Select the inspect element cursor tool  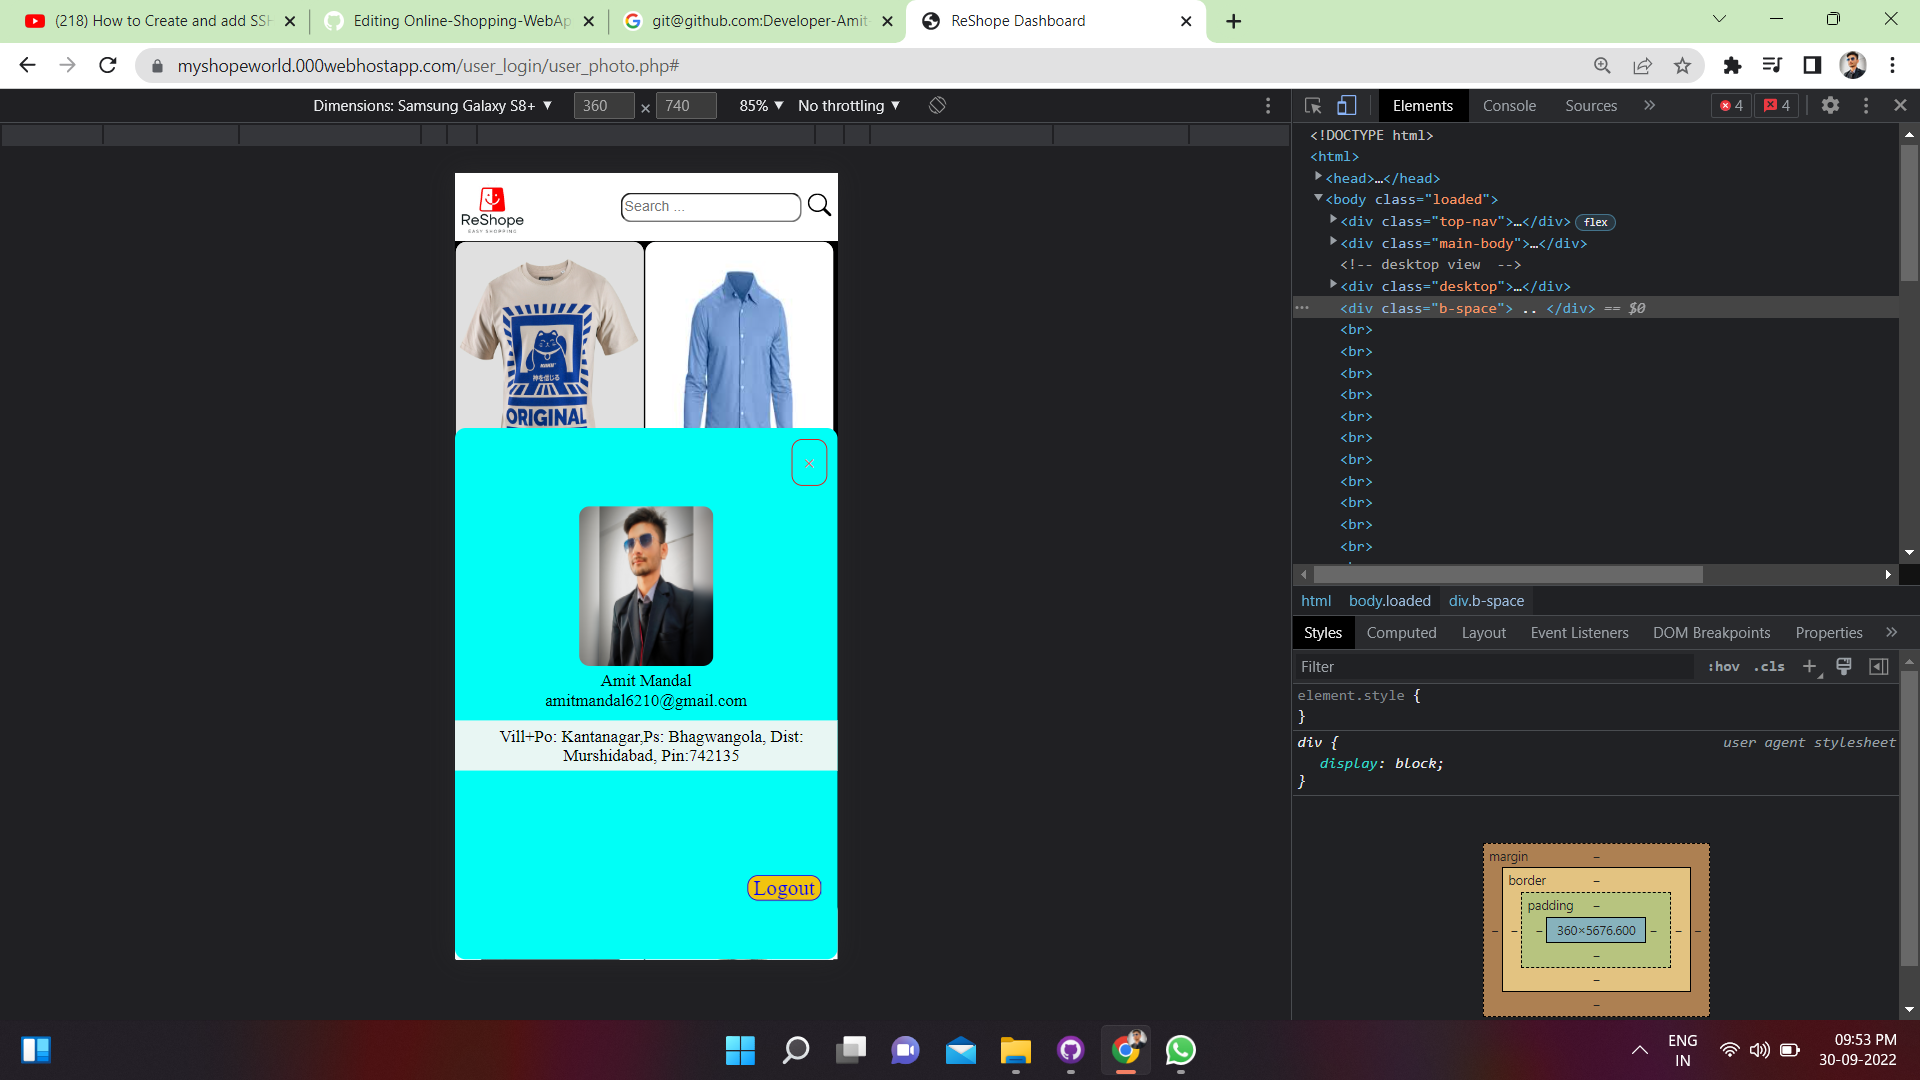pos(1312,105)
